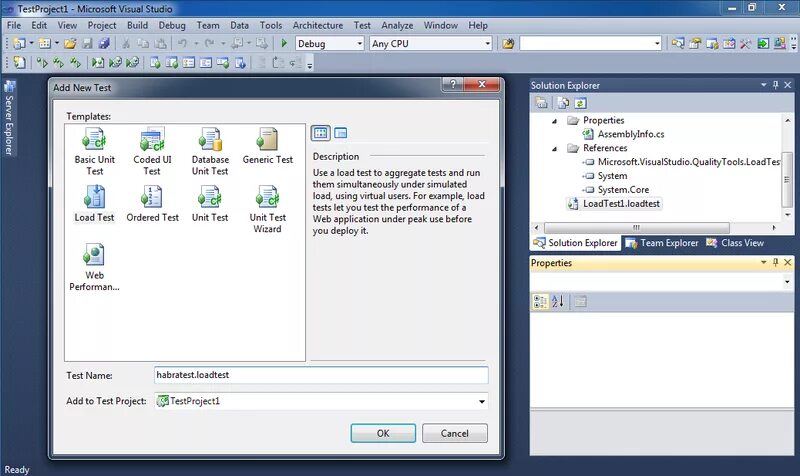Click into the Test Name input field
This screenshot has width=800, height=476.
(x=321, y=375)
